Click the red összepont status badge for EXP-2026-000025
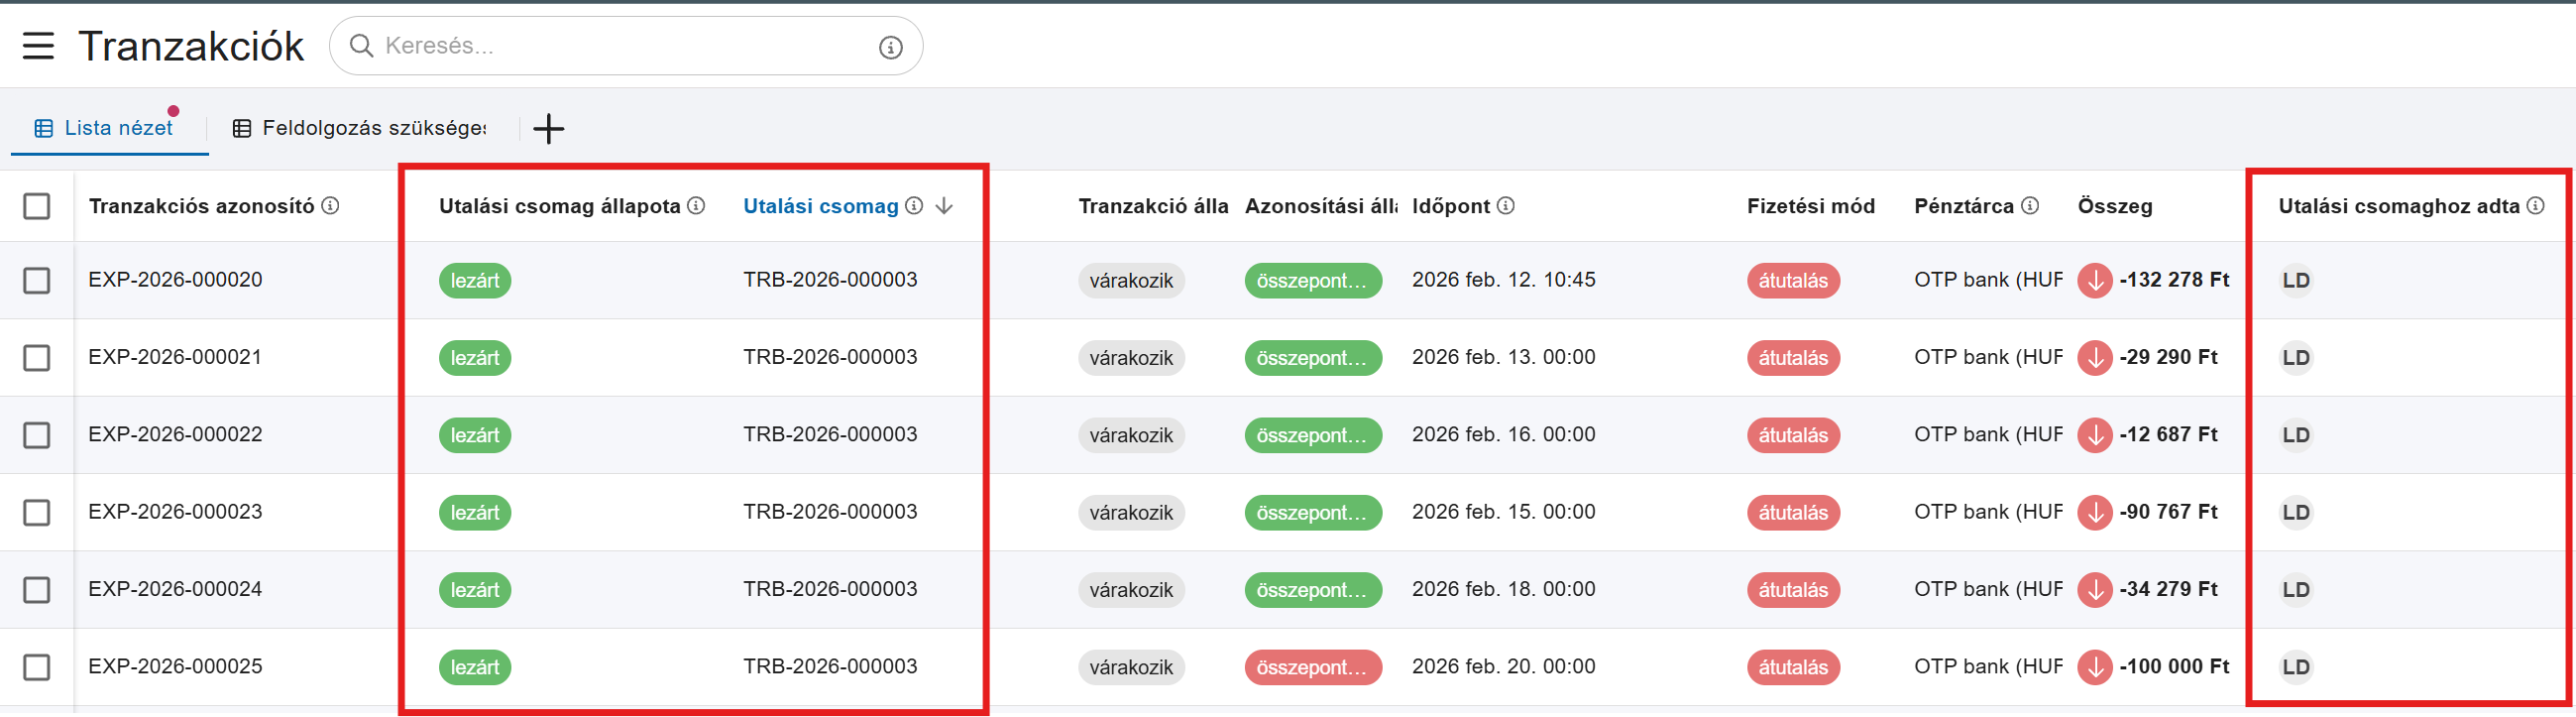This screenshot has width=2576, height=717. (1312, 668)
